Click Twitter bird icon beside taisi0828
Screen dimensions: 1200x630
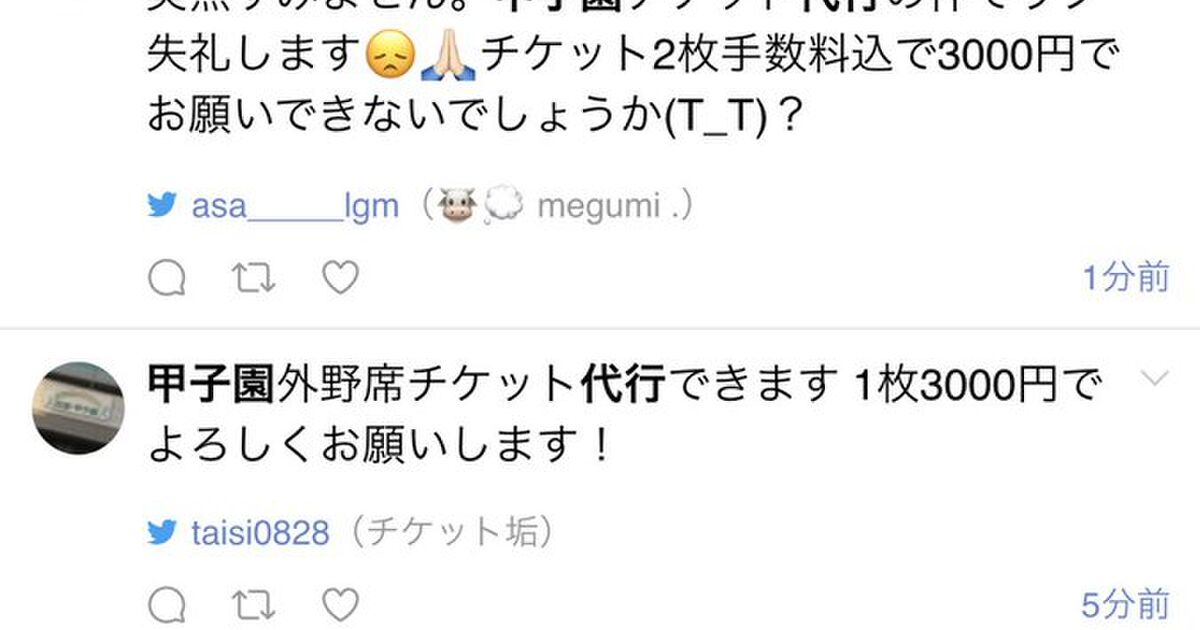click(162, 533)
